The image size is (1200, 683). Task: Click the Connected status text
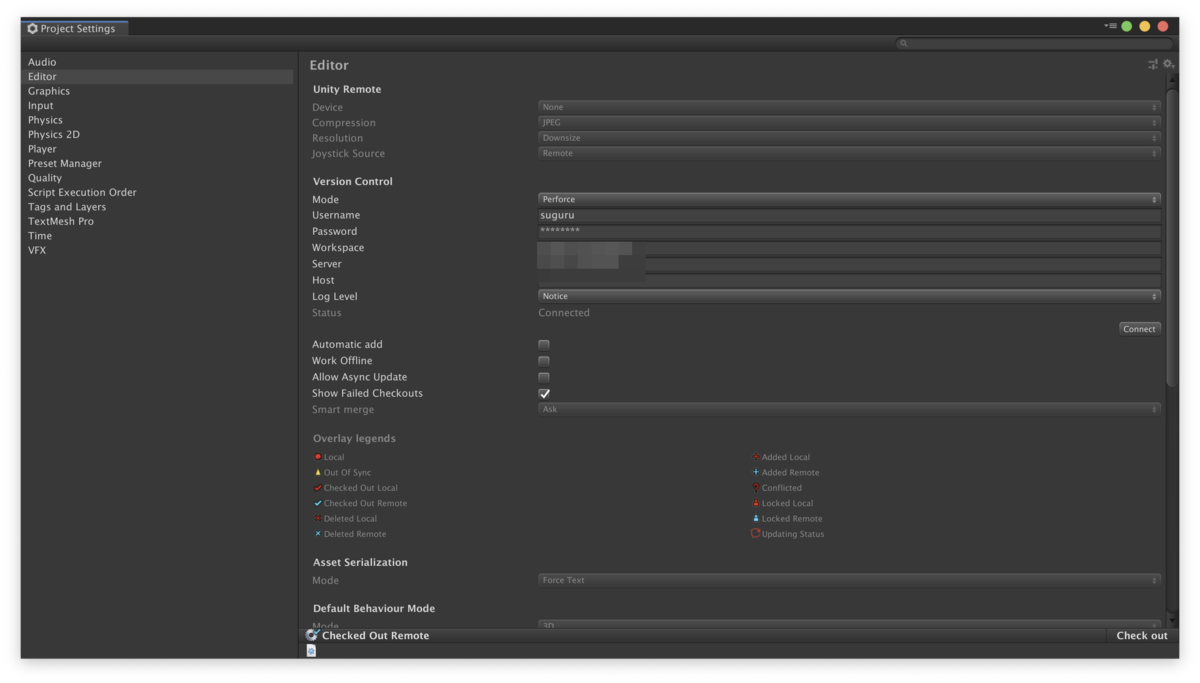pyautogui.click(x=564, y=313)
